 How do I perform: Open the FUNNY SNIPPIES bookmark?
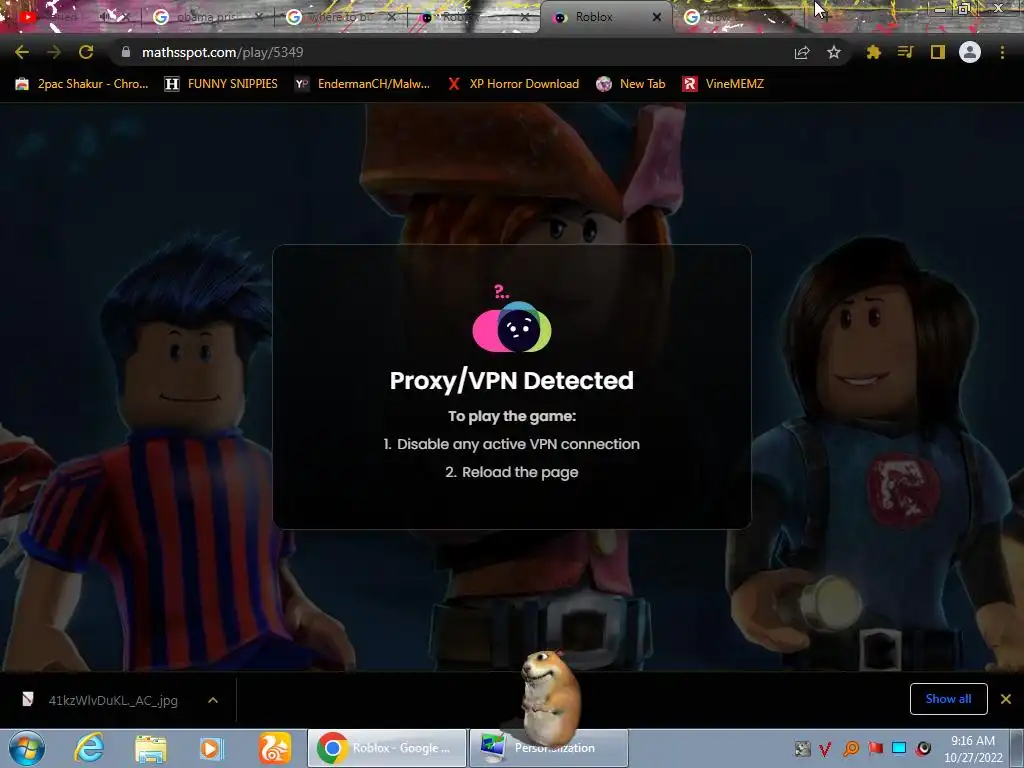tap(221, 84)
